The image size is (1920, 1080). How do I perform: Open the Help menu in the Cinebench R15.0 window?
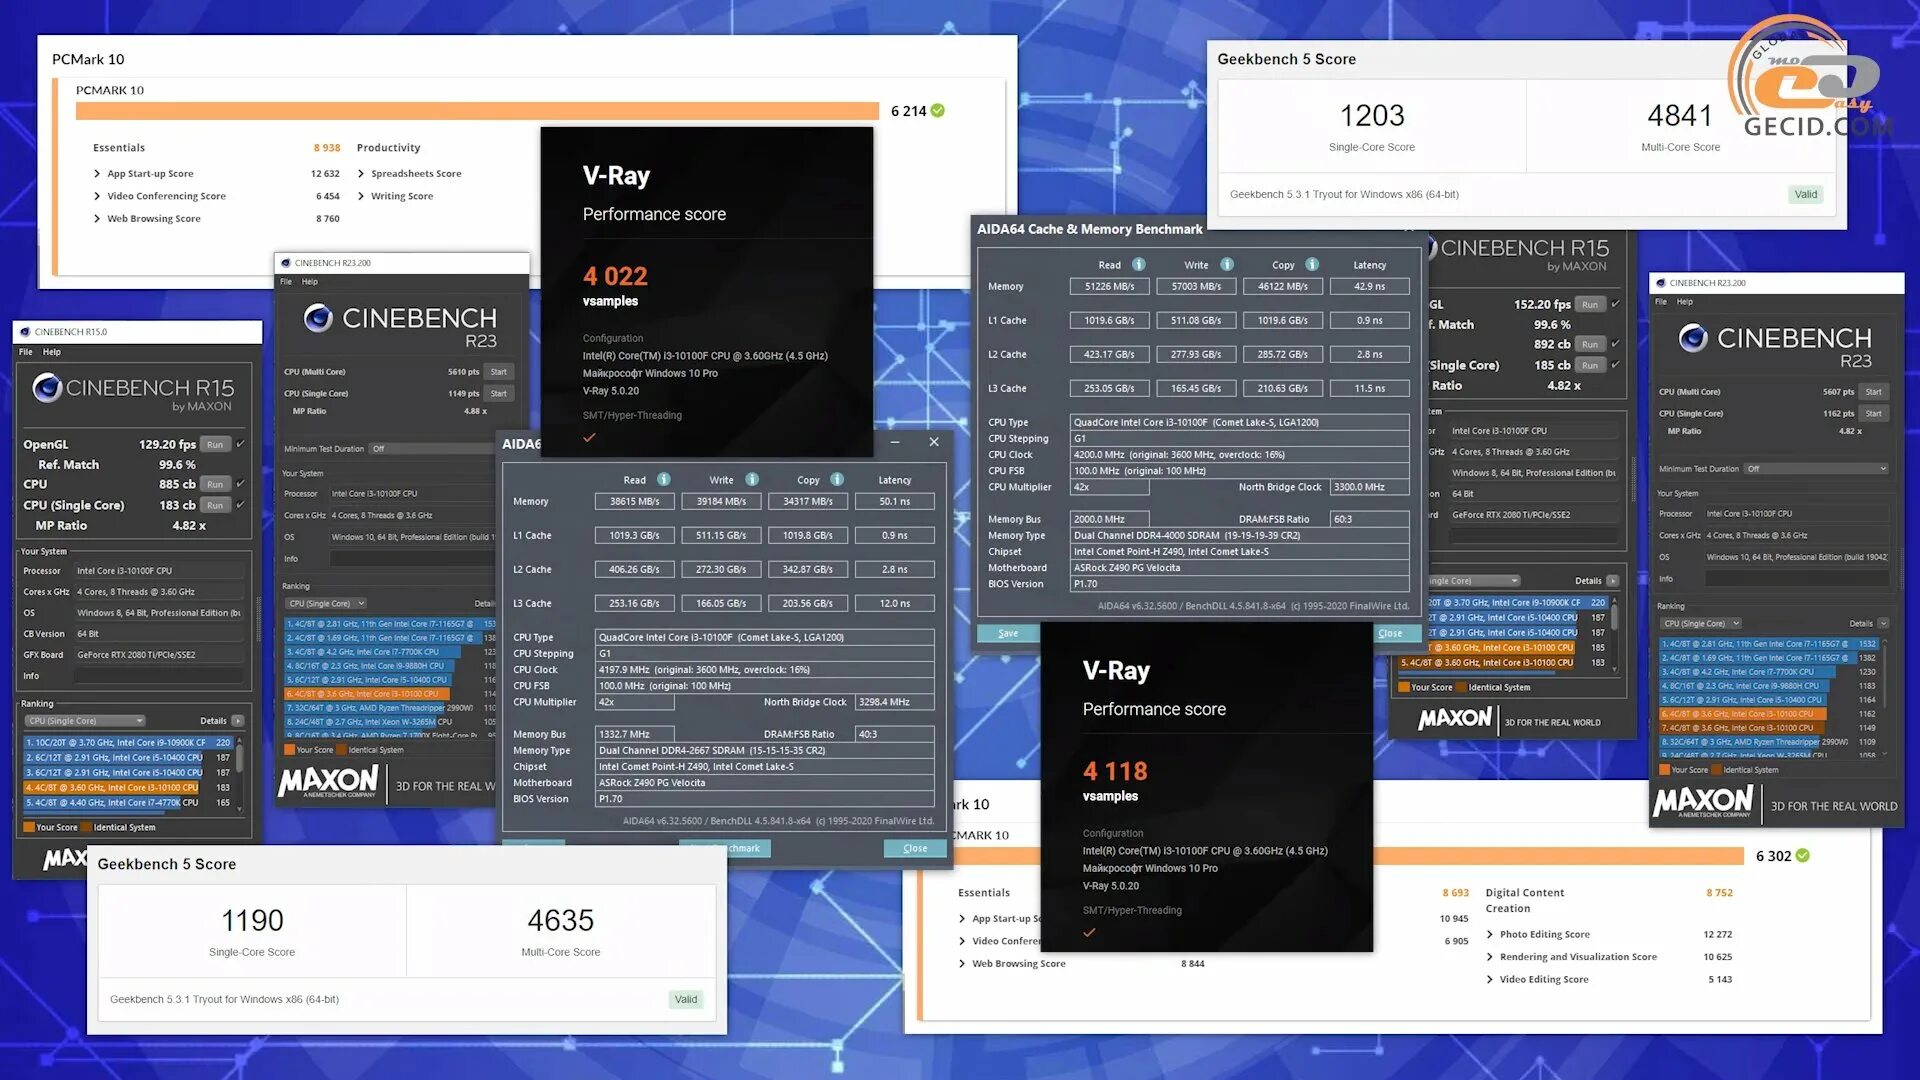[x=52, y=352]
